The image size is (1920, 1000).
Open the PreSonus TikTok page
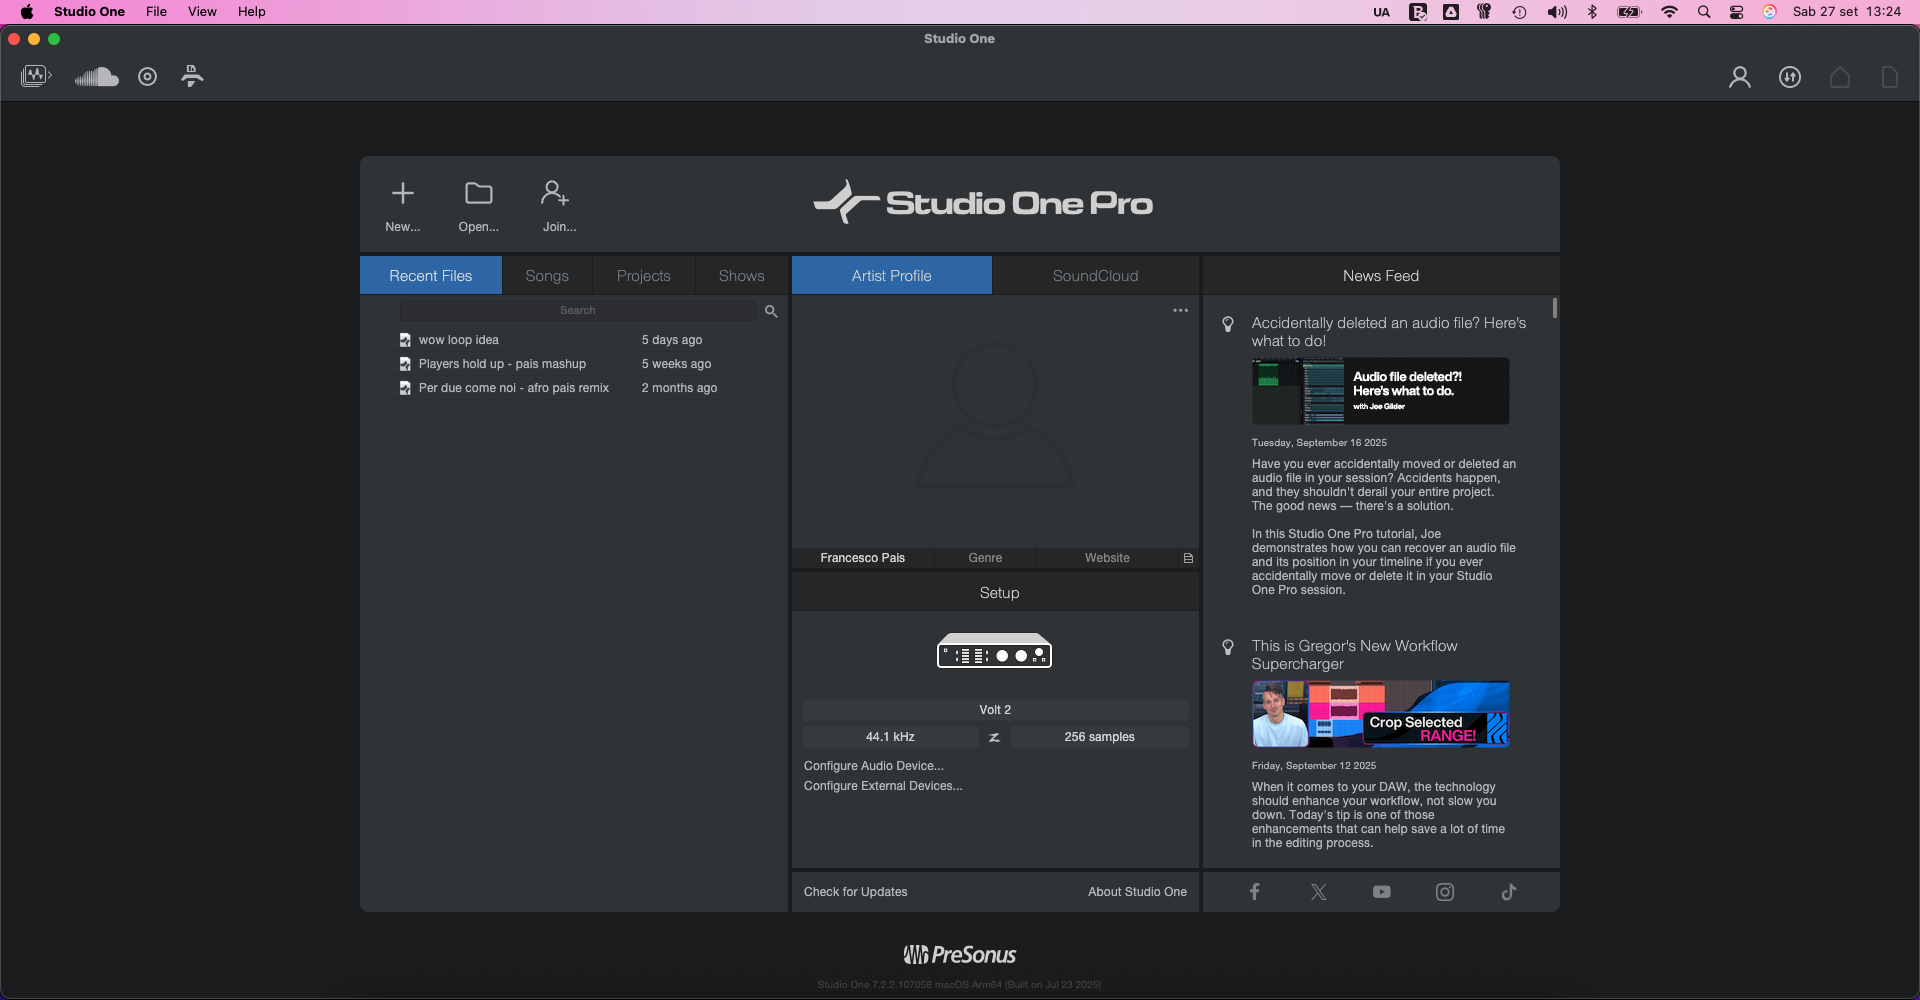pyautogui.click(x=1509, y=892)
